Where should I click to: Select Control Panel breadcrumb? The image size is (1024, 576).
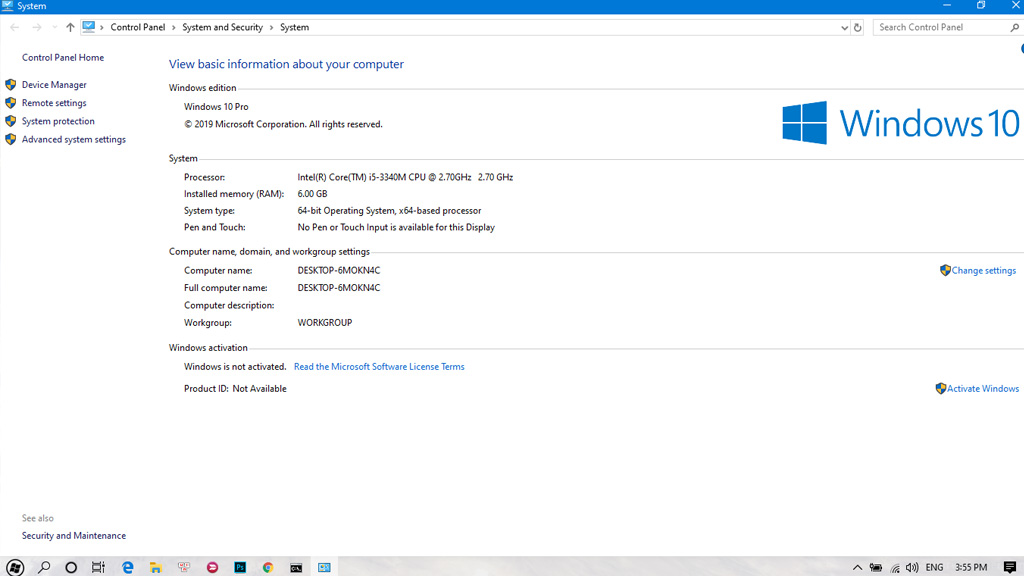[138, 27]
